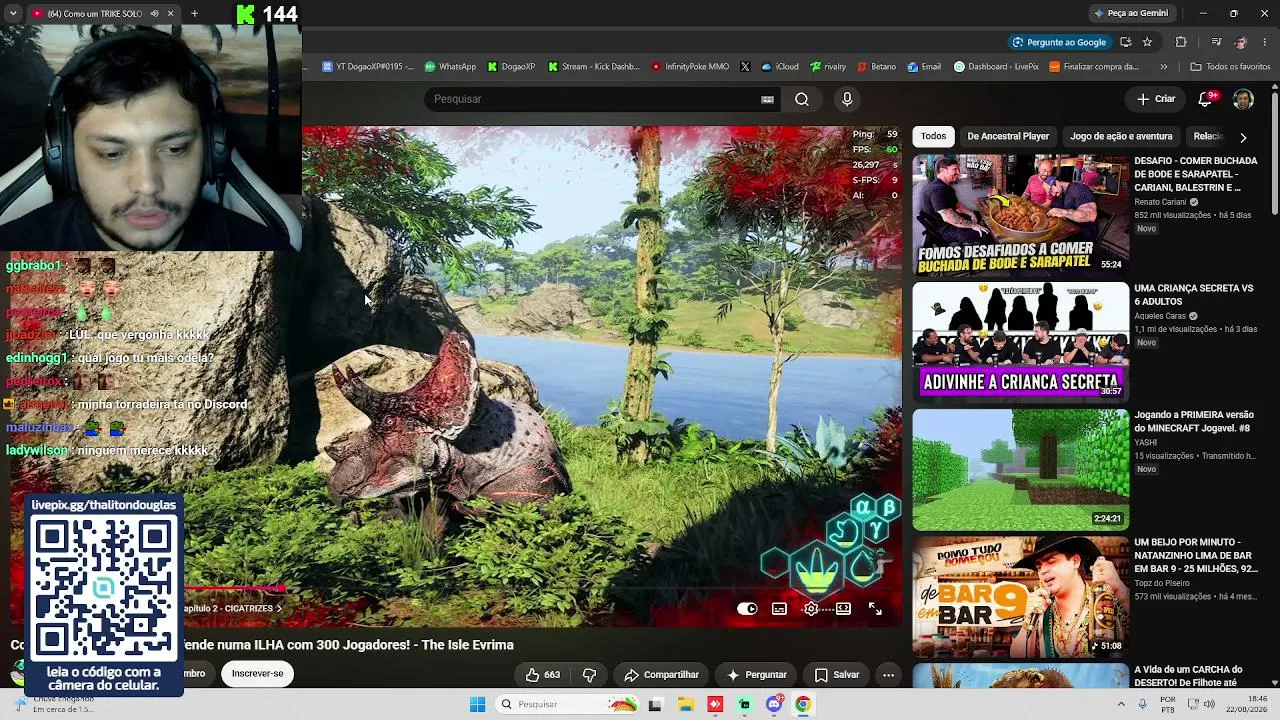
Task: Select the 'De Ancestral Player' chip
Action: point(1008,136)
